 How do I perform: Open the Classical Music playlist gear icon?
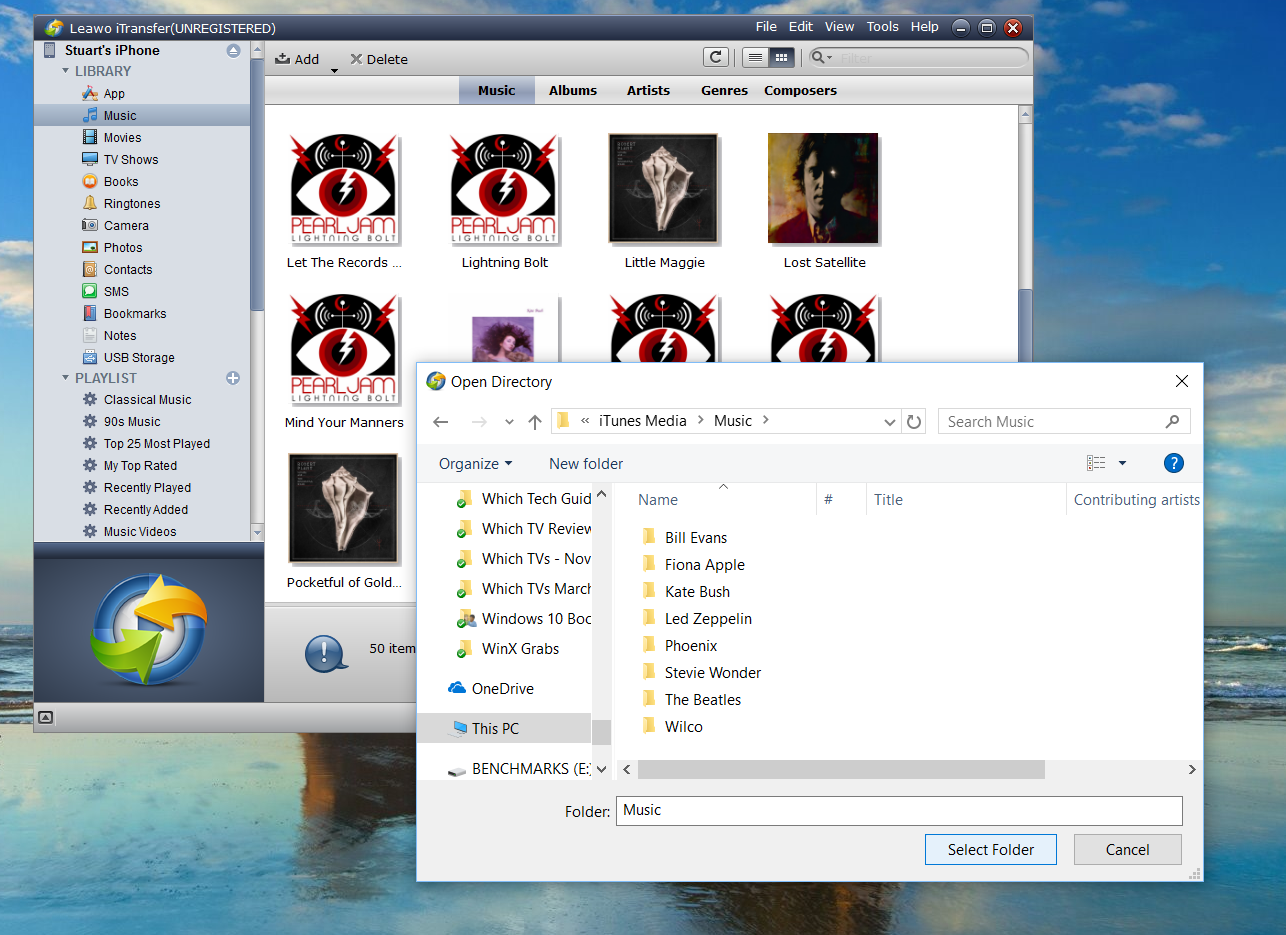89,399
